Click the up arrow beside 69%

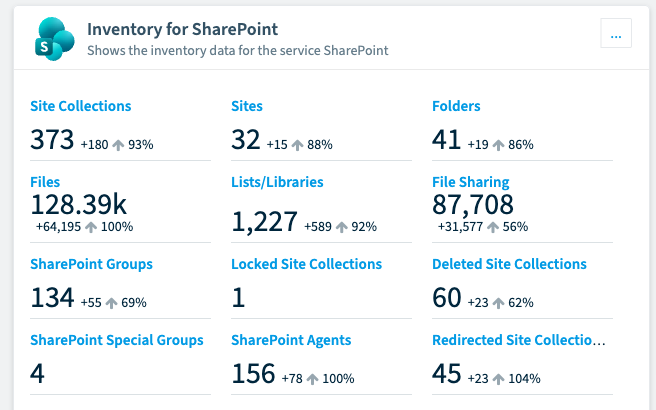tap(111, 303)
